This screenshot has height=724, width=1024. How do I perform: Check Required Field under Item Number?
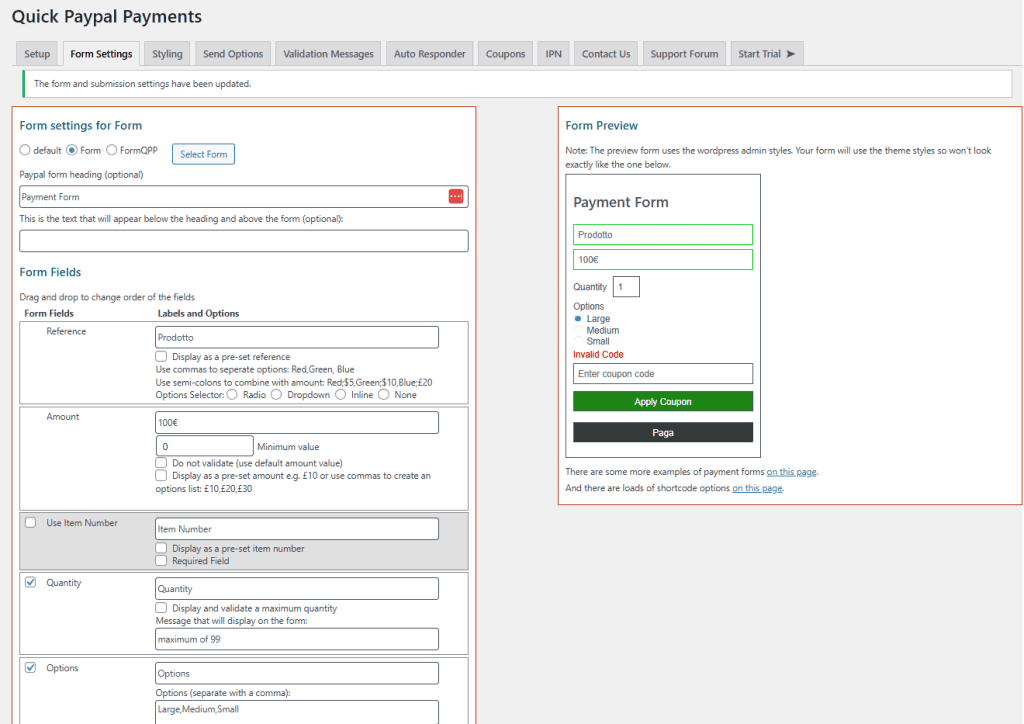pos(160,560)
